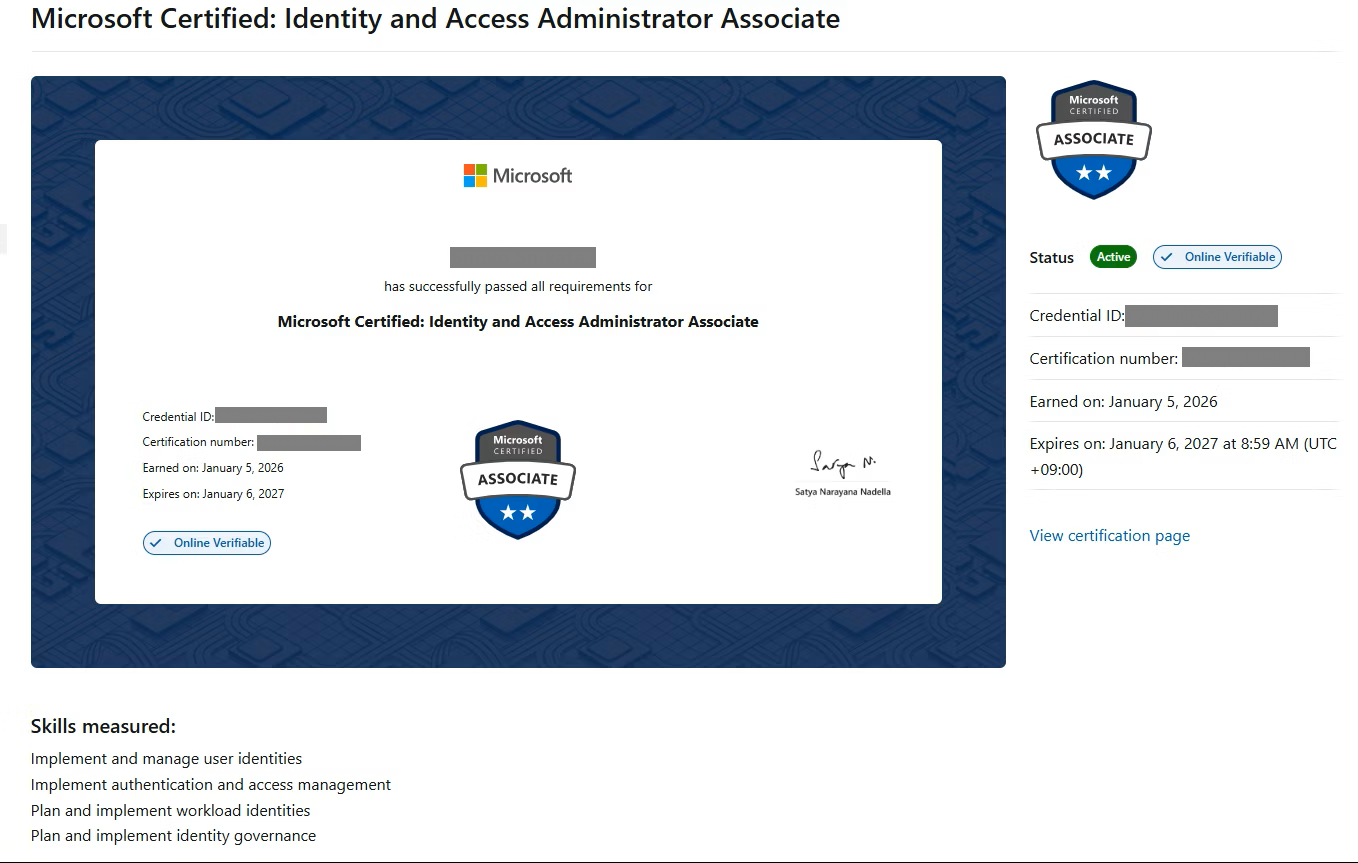Select the redacted Credential ID in the sidebar

coord(1201,316)
